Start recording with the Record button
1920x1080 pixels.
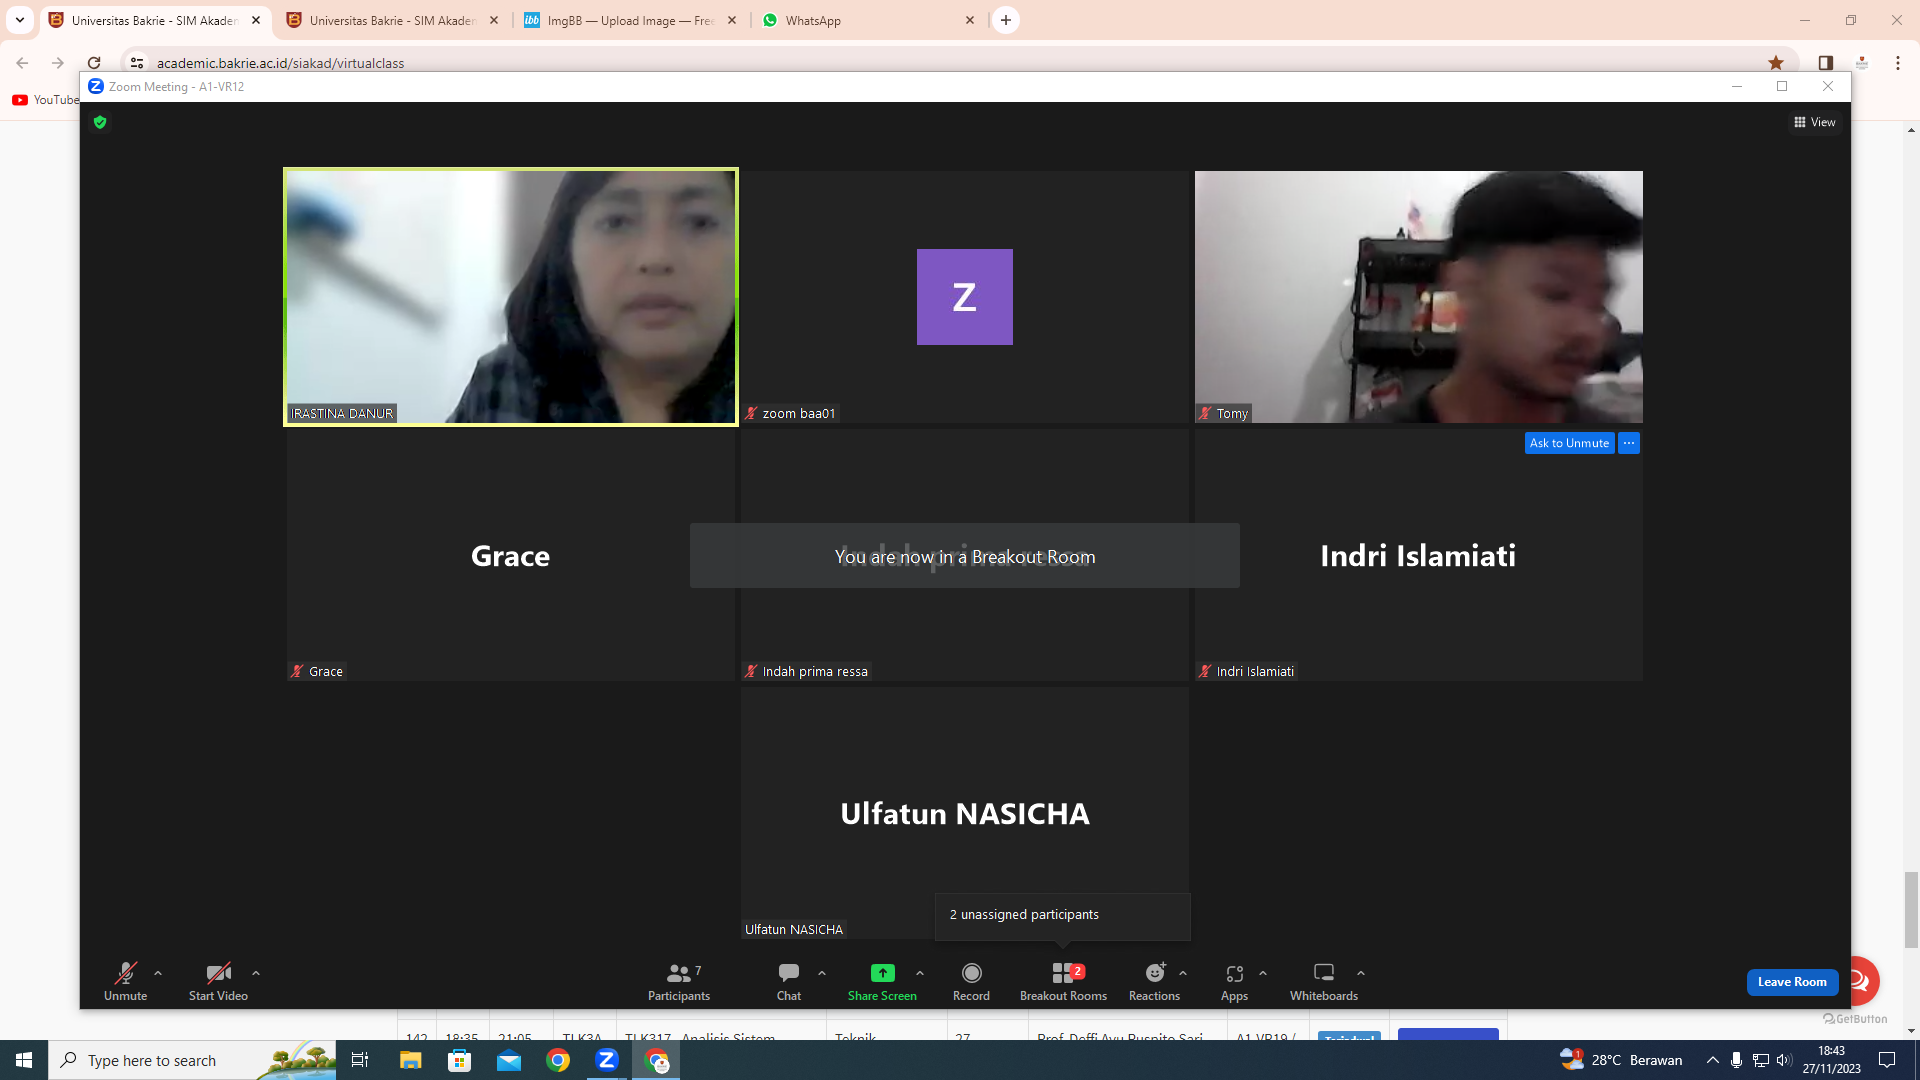click(x=971, y=981)
